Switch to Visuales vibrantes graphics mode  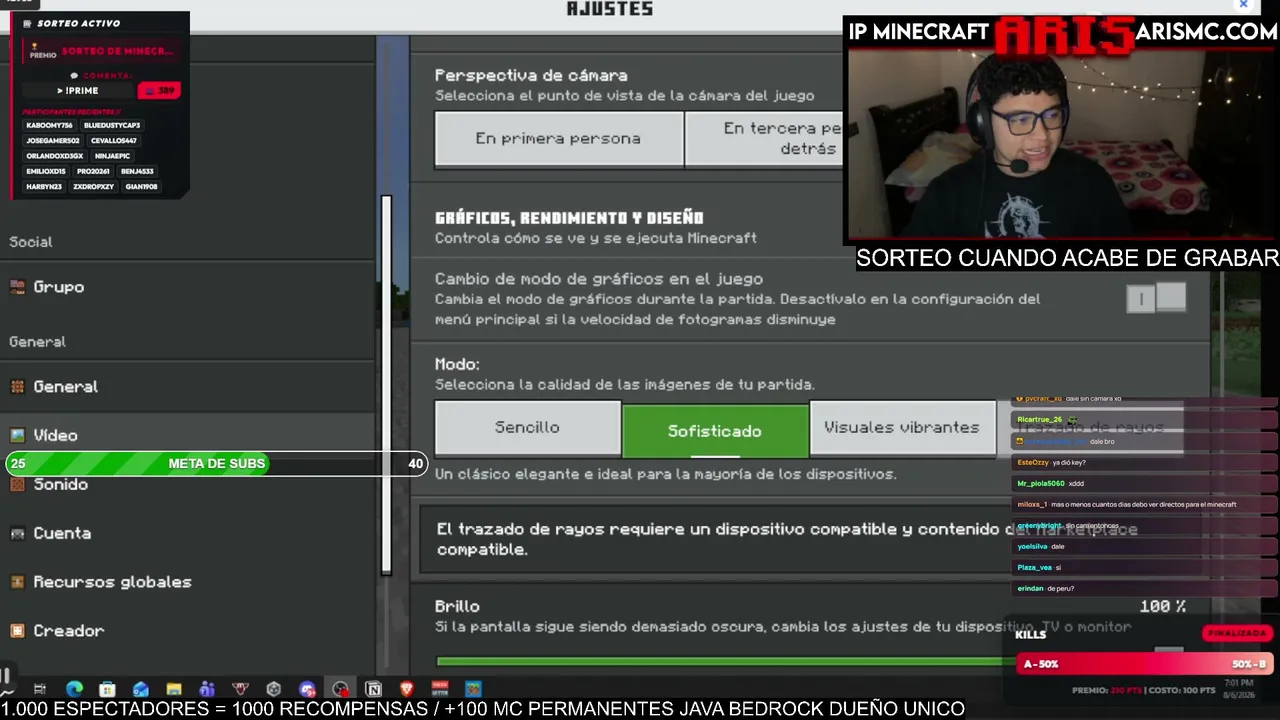point(902,428)
